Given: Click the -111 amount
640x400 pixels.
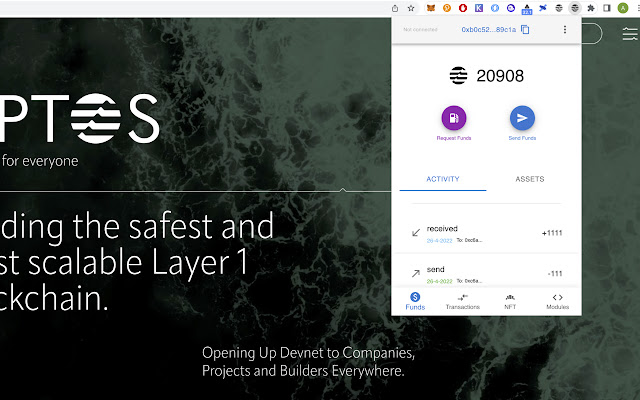Looking at the screenshot, I should [x=555, y=273].
